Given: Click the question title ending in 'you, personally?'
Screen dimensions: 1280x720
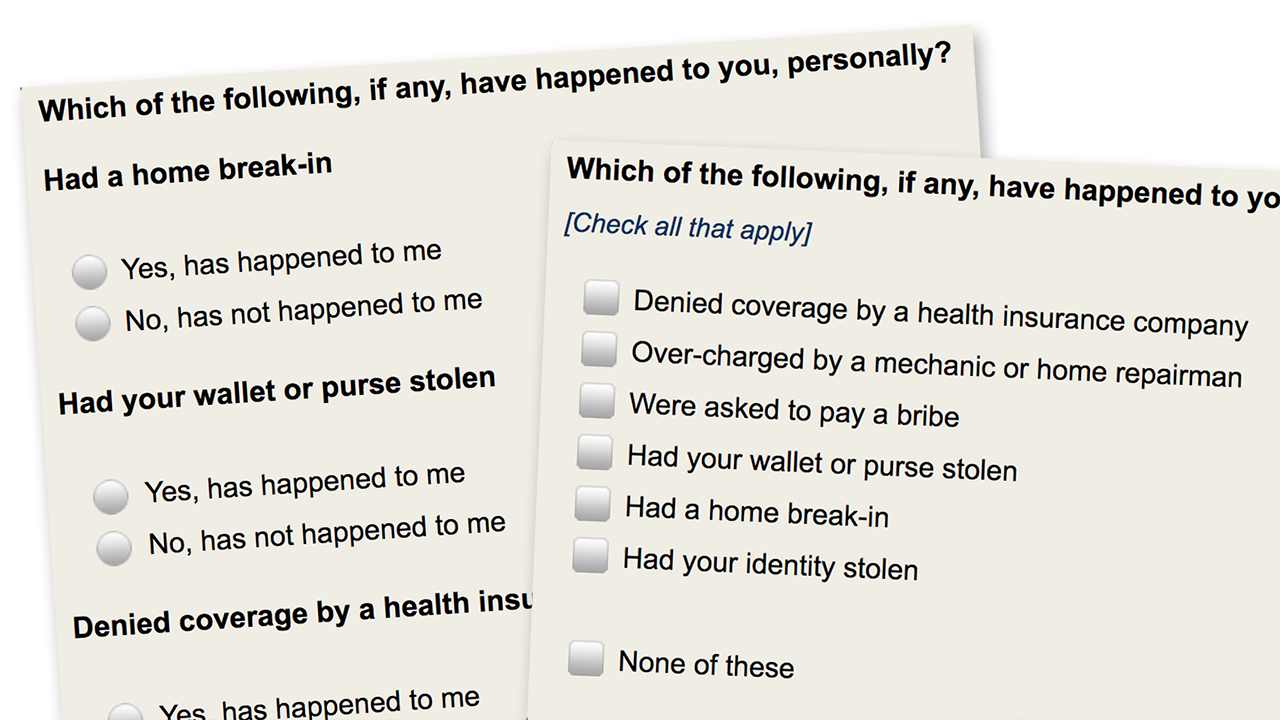Looking at the screenshot, I should coord(494,85).
